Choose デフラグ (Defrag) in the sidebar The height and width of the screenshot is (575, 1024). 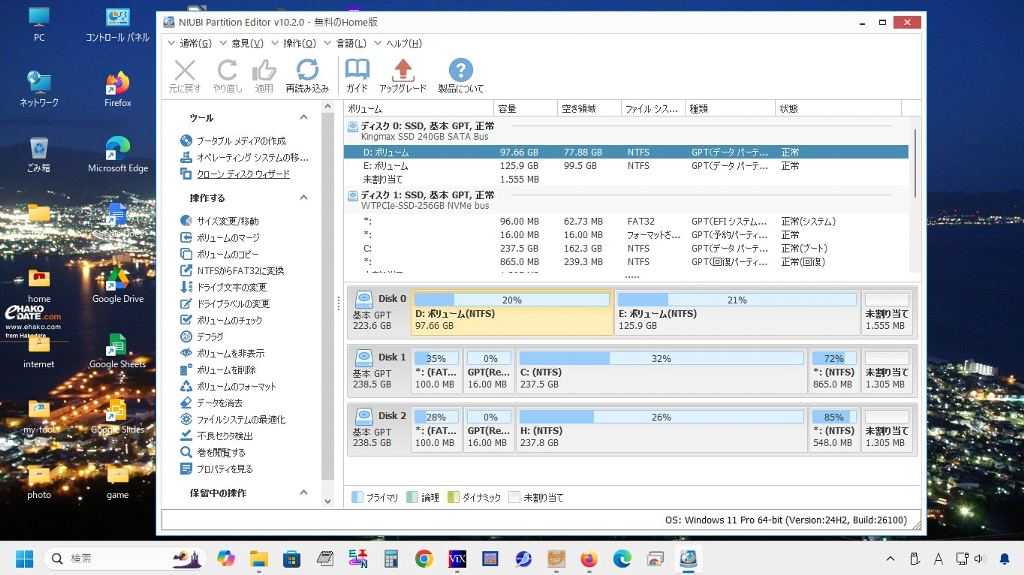210,337
